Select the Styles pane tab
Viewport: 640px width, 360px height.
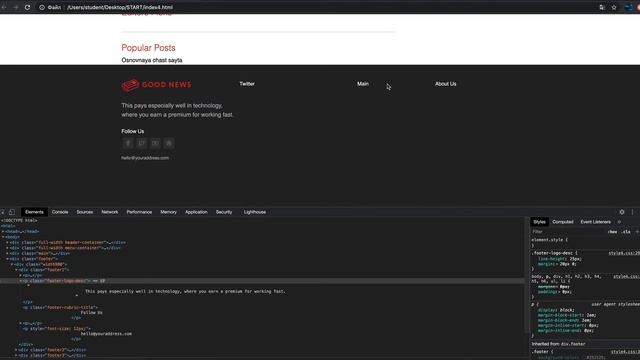[x=539, y=222]
